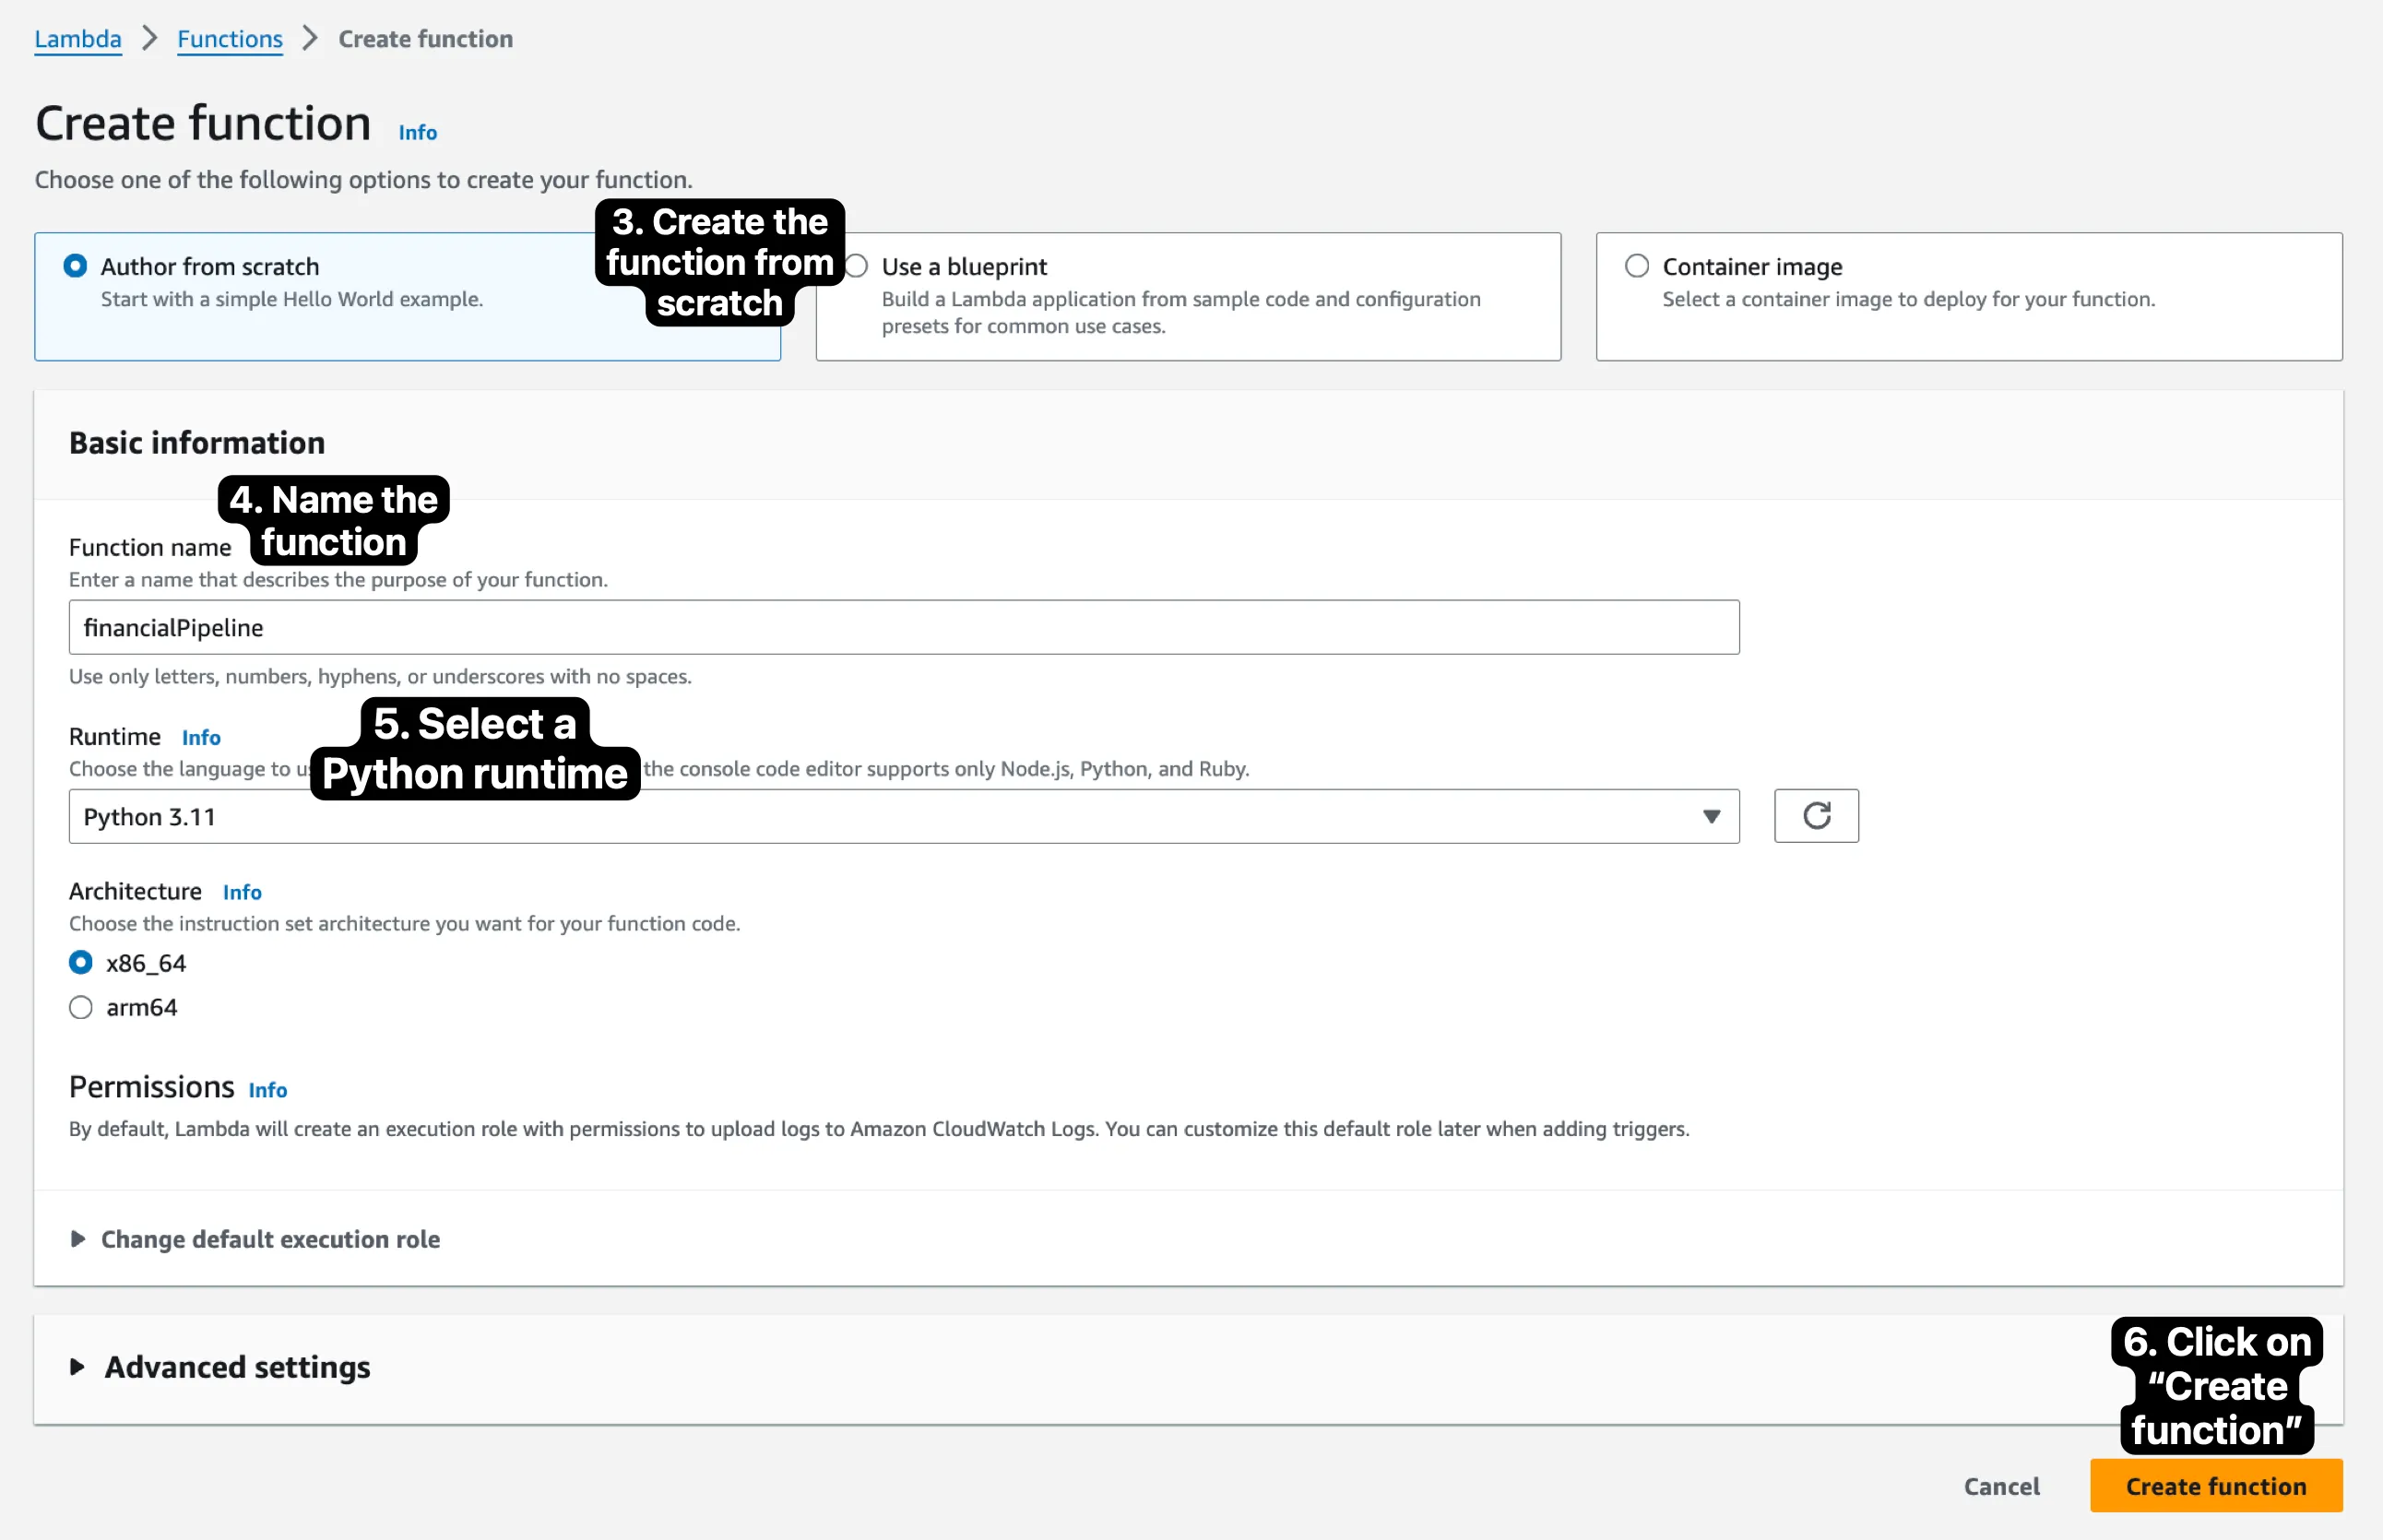2383x1540 pixels.
Task: Select Use a blueprint option
Action: (x=857, y=266)
